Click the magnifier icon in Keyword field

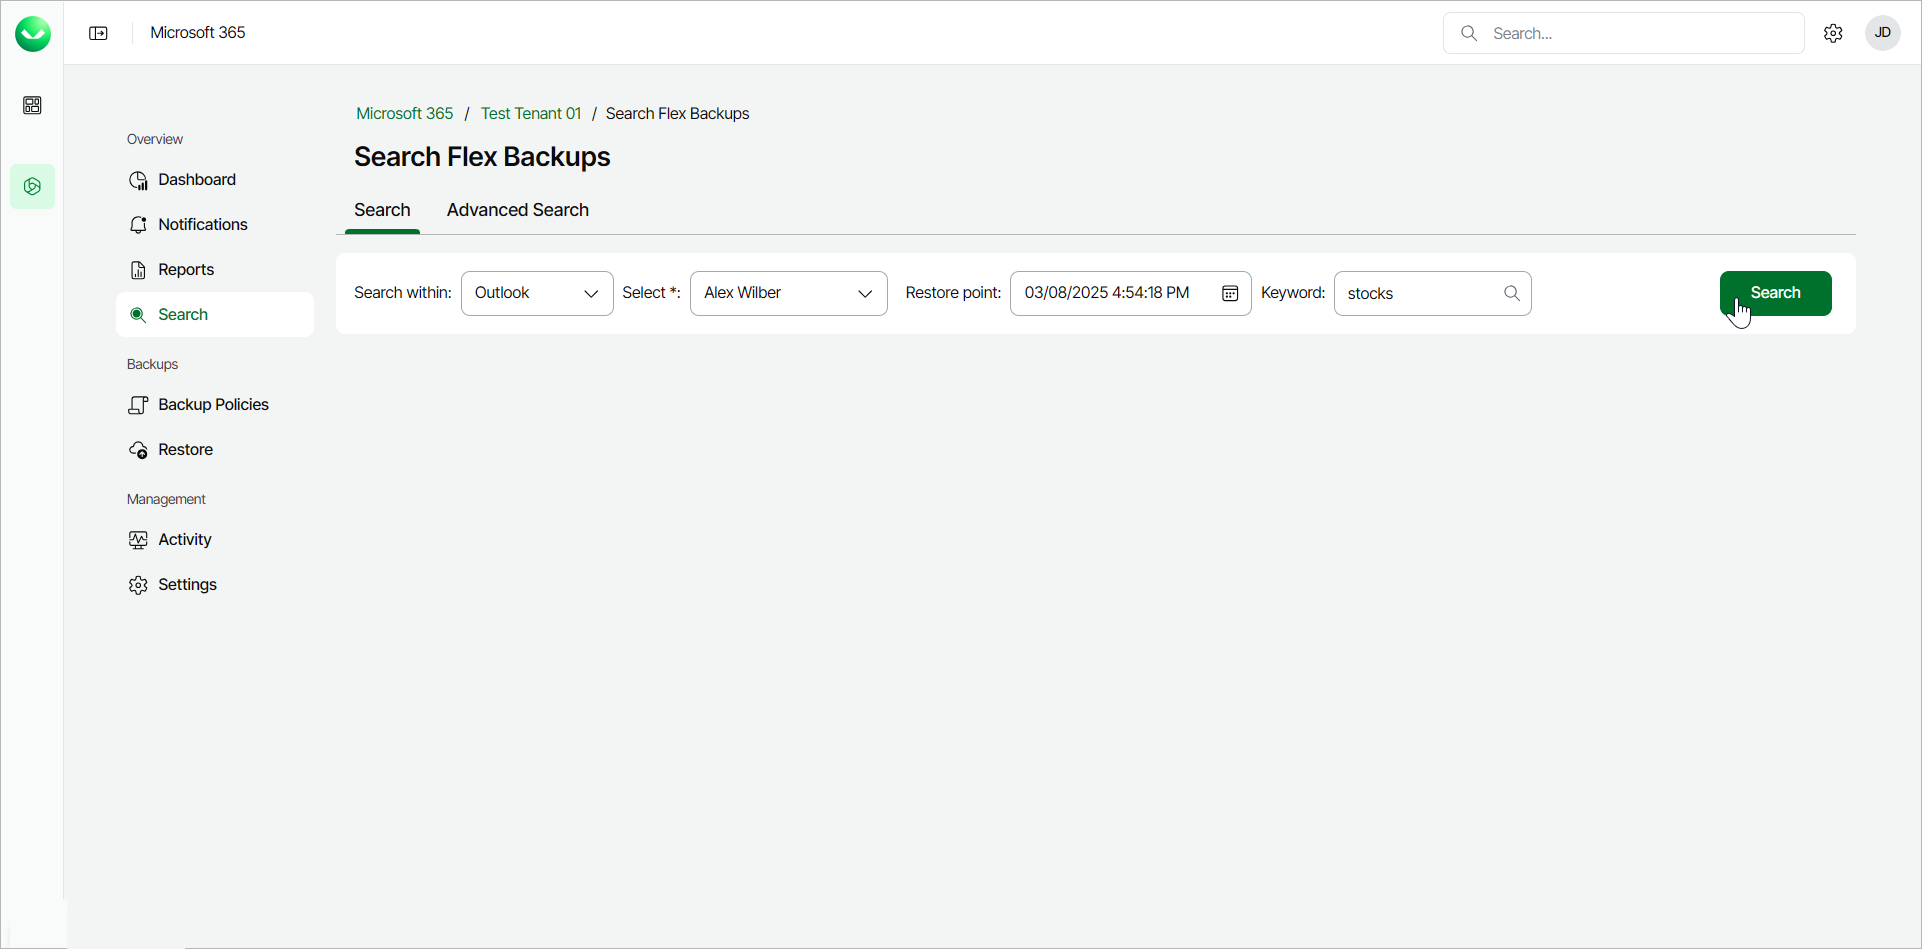pos(1511,293)
